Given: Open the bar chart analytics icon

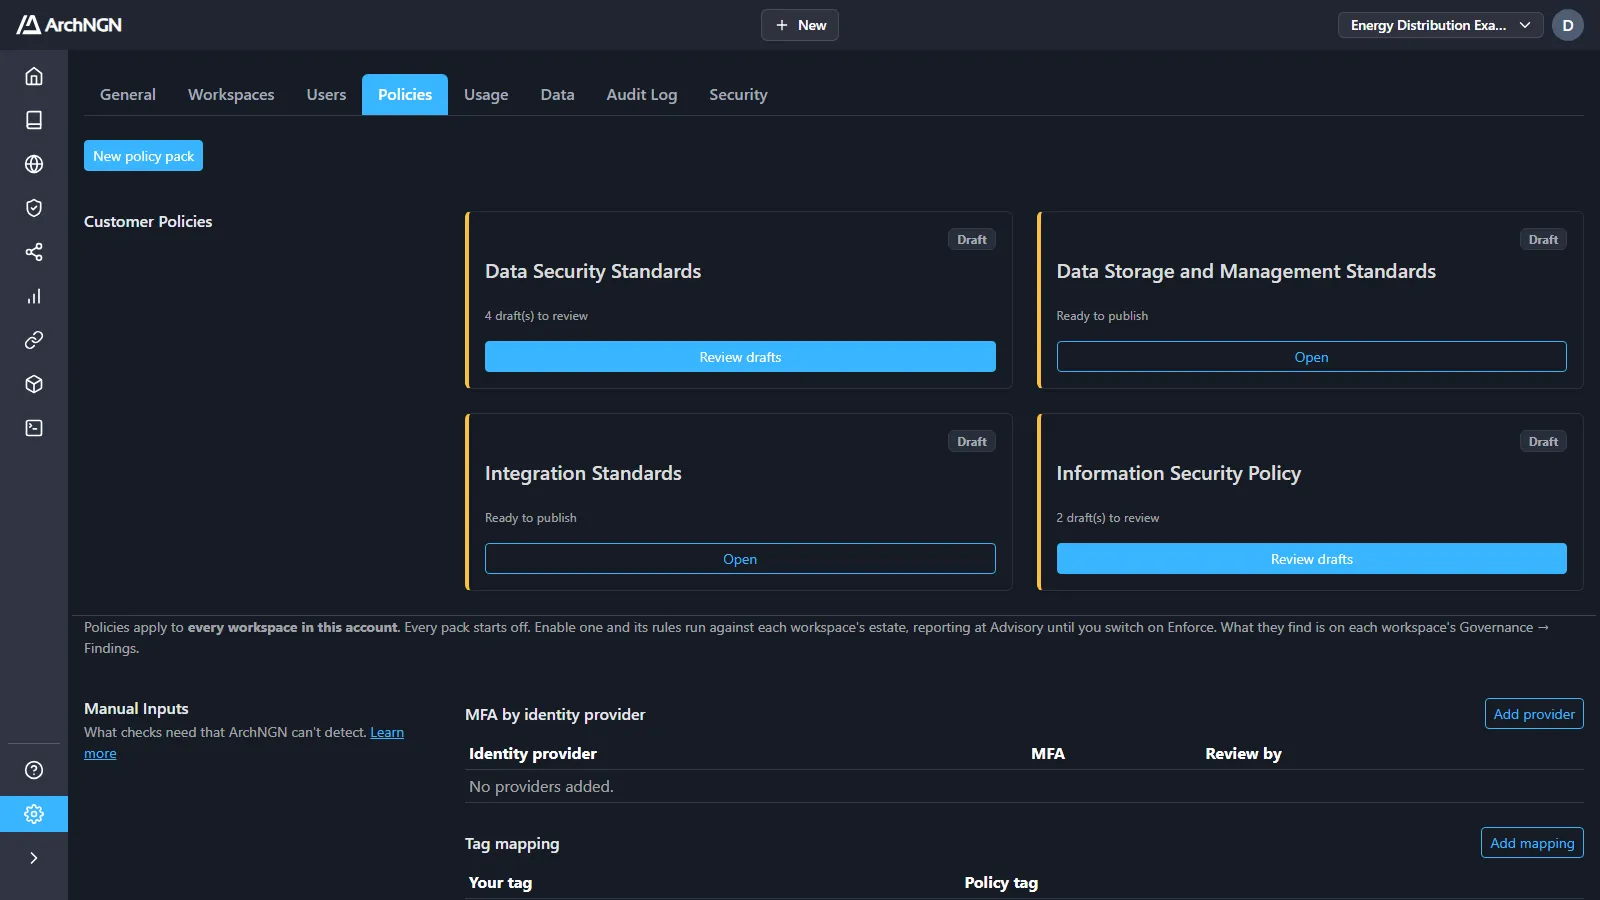Looking at the screenshot, I should [34, 296].
